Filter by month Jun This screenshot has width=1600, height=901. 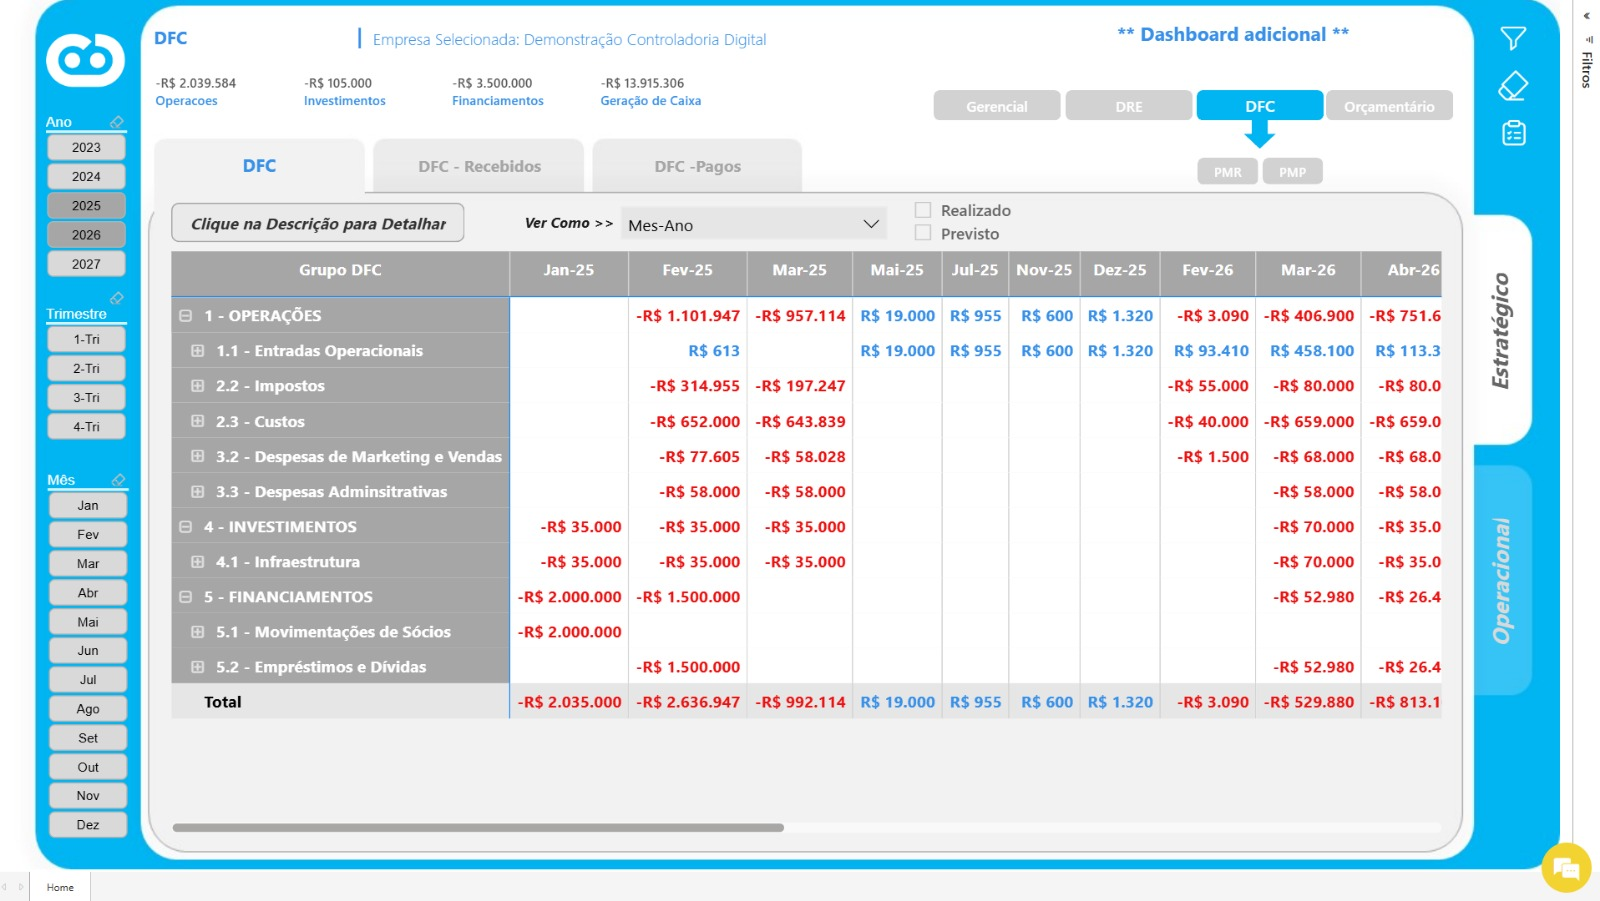pyautogui.click(x=88, y=650)
